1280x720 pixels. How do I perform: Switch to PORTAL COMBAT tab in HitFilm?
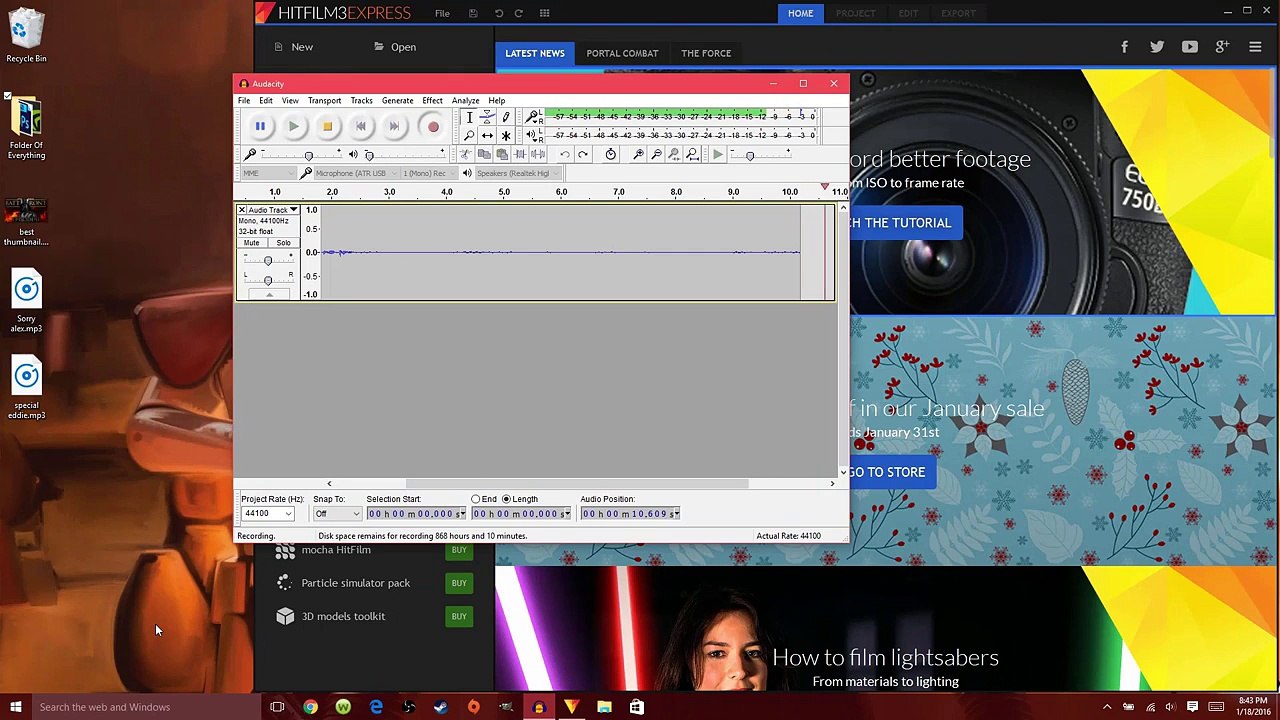(x=622, y=53)
